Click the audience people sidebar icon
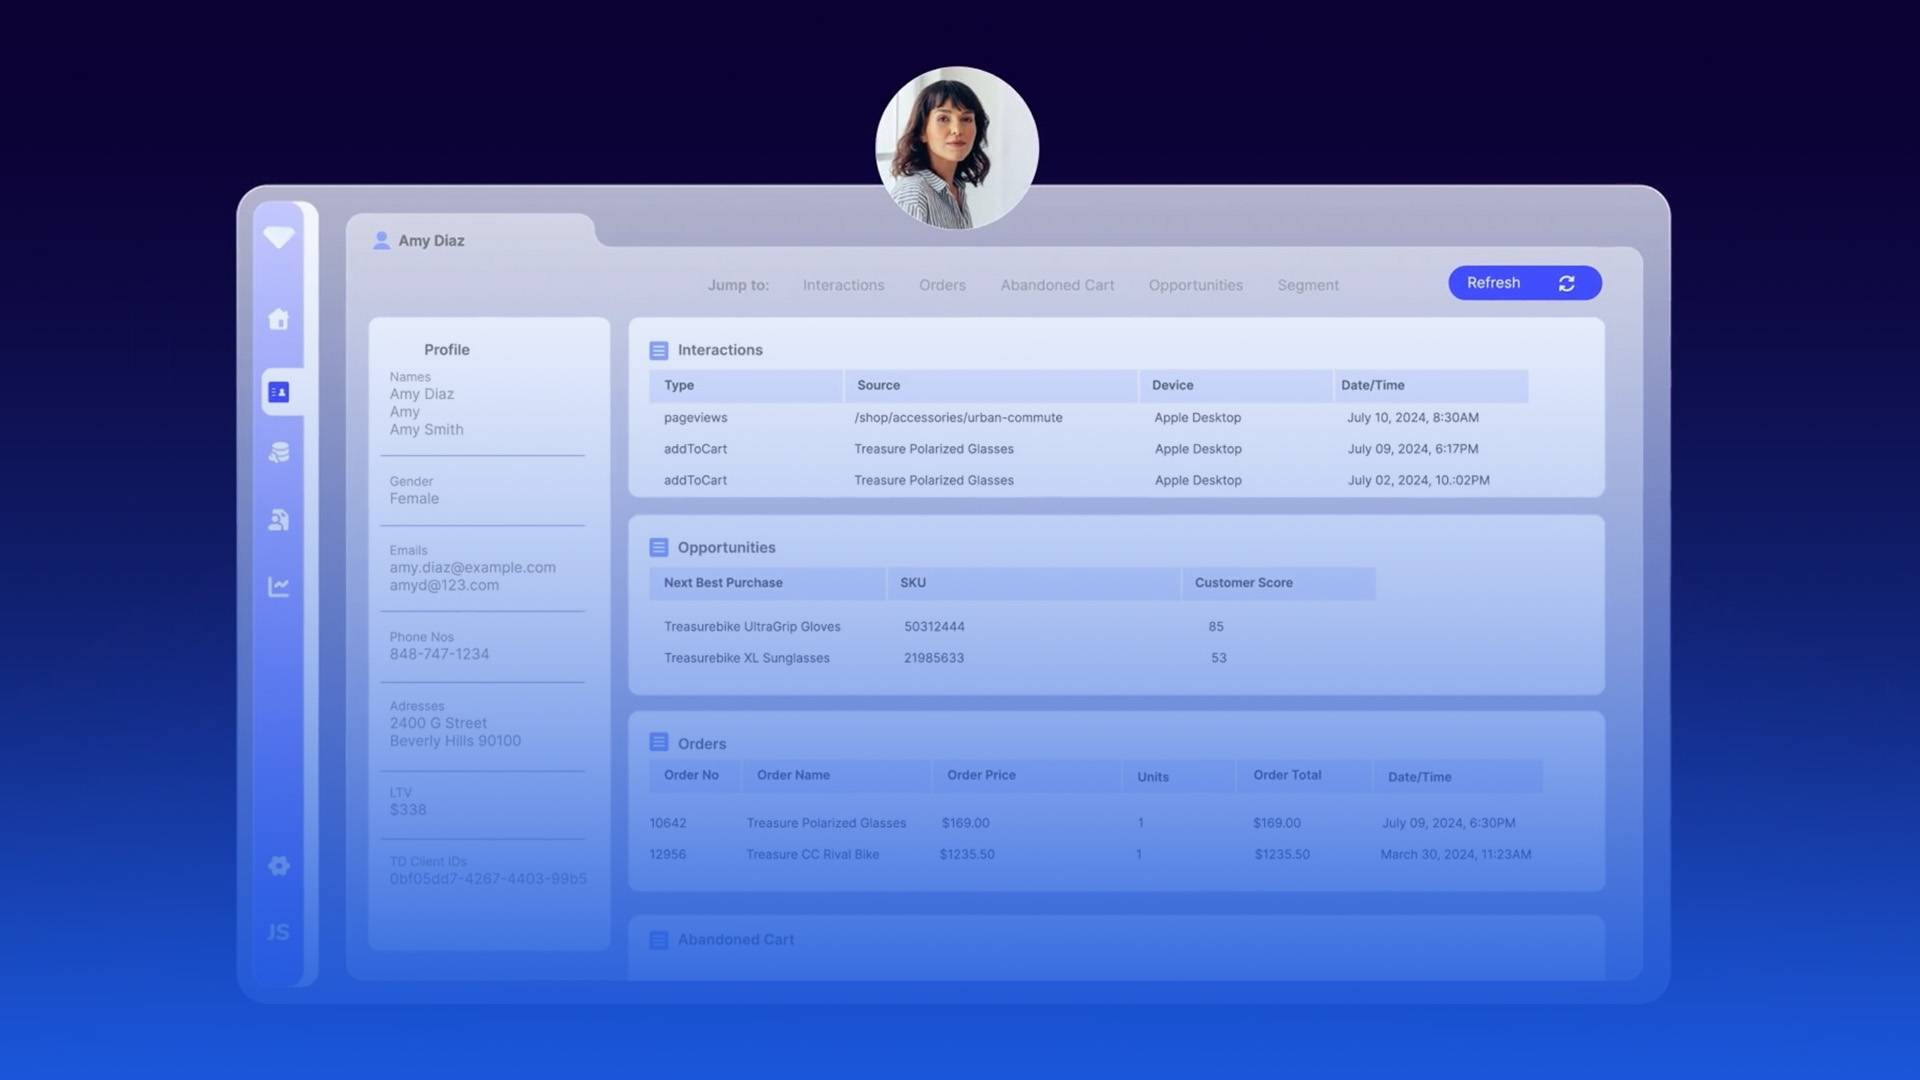Screen dimensions: 1920x1080 [279, 520]
